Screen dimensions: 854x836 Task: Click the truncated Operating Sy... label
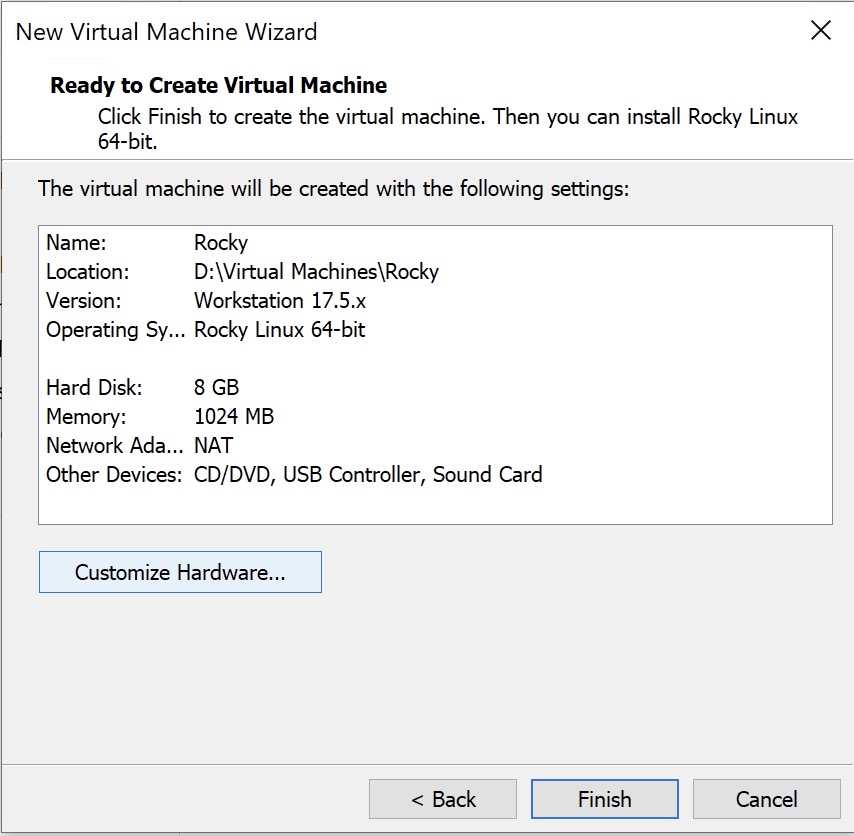tap(115, 329)
